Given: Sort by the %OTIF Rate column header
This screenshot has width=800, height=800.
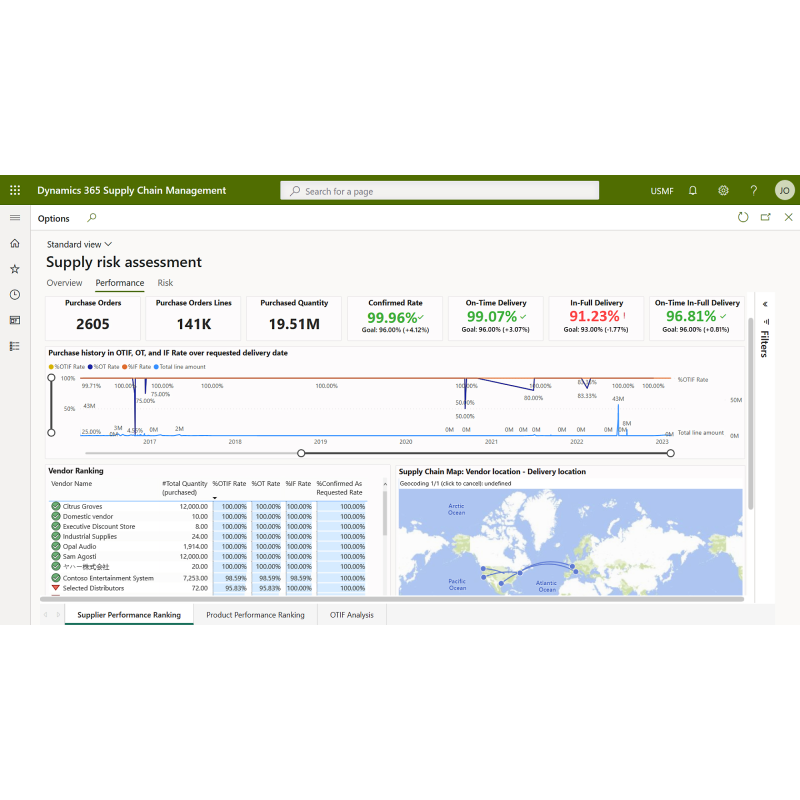Looking at the screenshot, I should coord(229,484).
